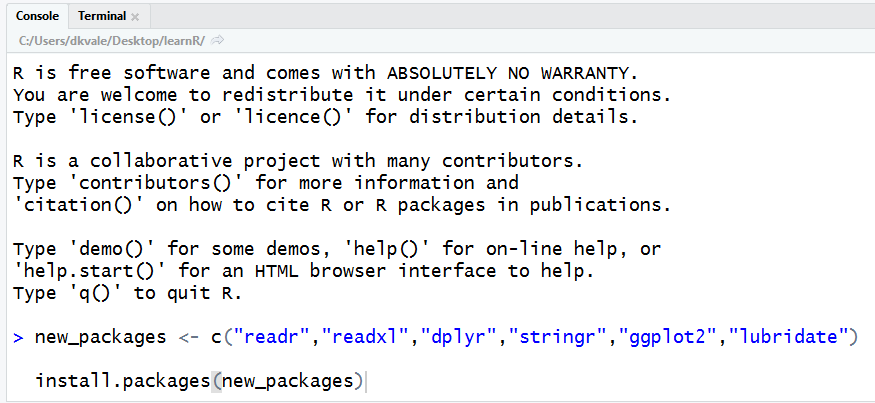The height and width of the screenshot is (403, 875).
Task: Click the 'contributors()' text in console
Action: tap(156, 183)
